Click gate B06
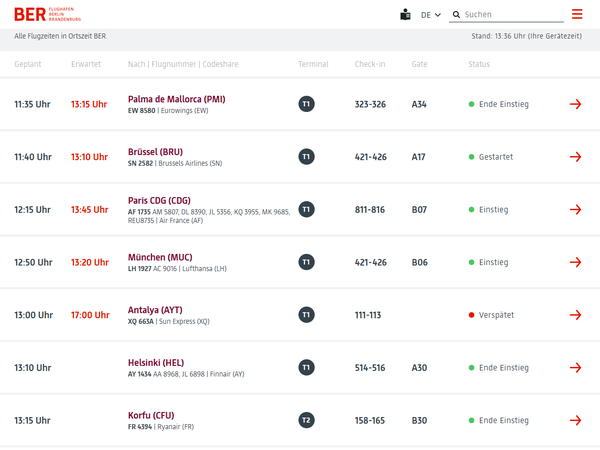 click(420, 262)
